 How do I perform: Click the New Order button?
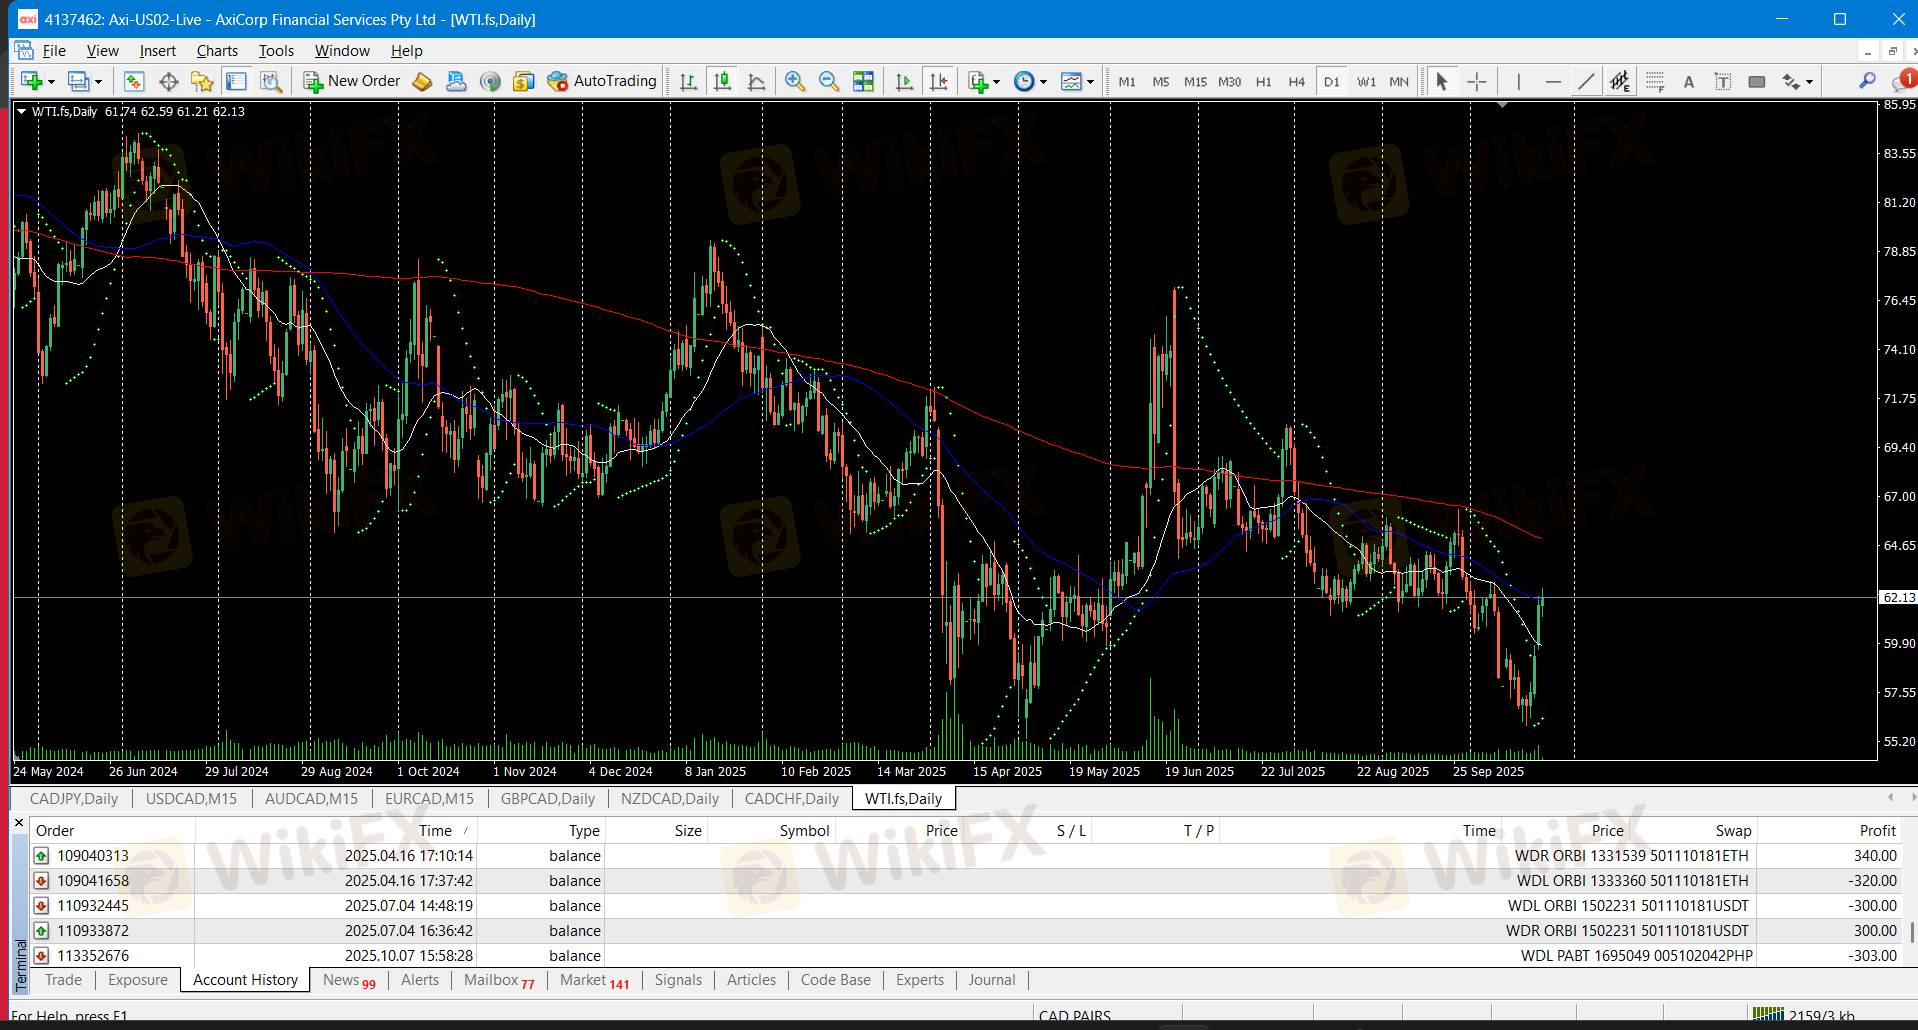point(352,82)
